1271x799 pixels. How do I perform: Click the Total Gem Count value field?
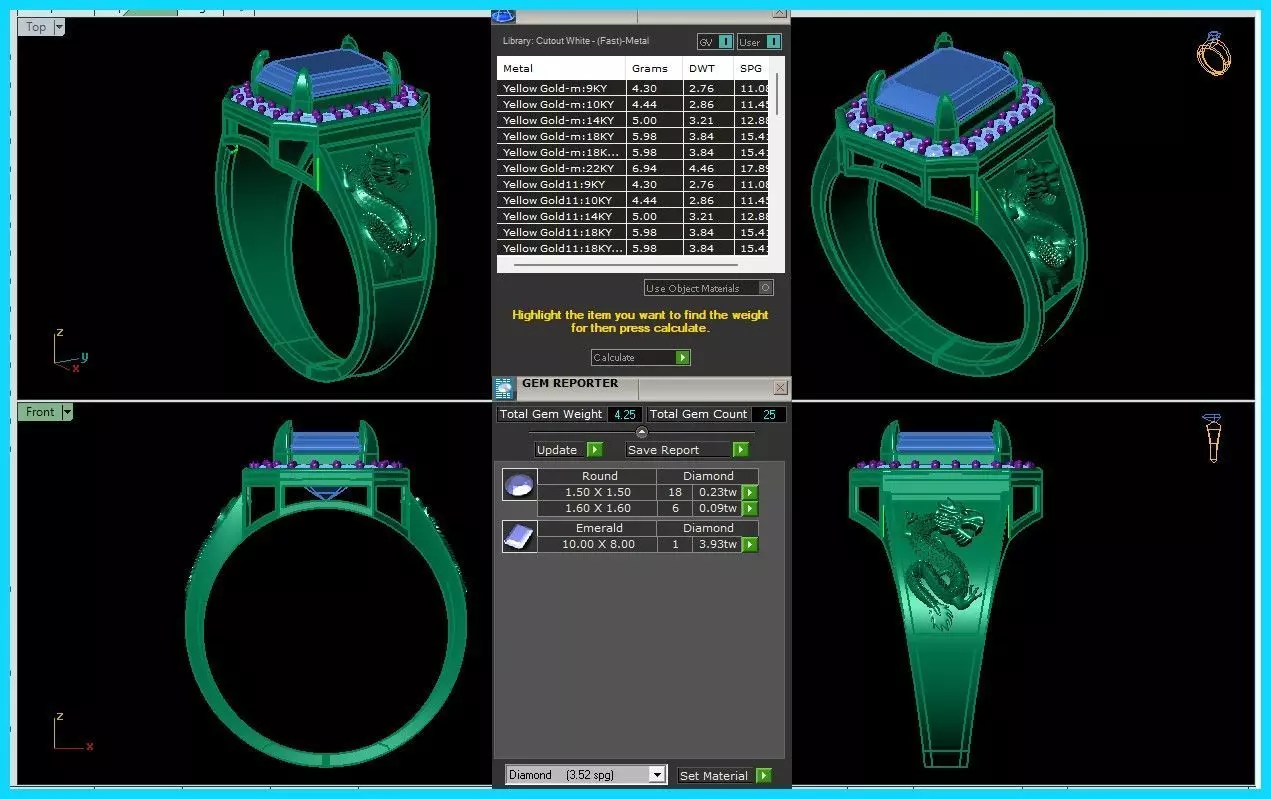(x=769, y=414)
